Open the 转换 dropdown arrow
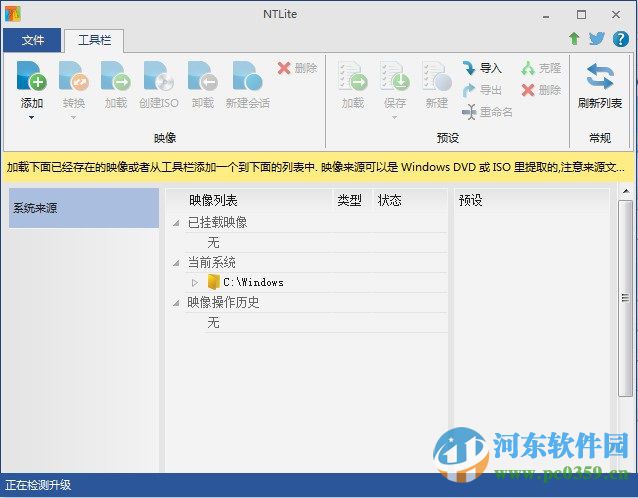The image size is (638, 498). pyautogui.click(x=74, y=118)
